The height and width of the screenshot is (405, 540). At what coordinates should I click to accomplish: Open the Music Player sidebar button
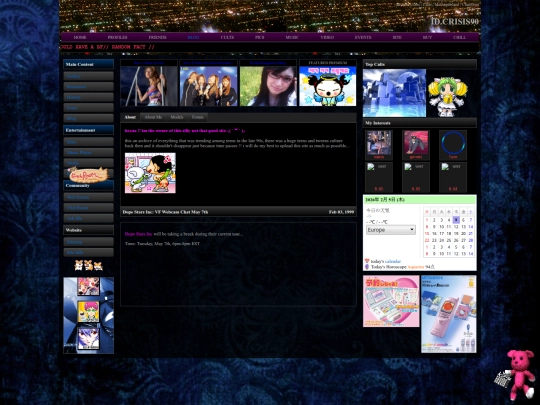click(x=89, y=152)
